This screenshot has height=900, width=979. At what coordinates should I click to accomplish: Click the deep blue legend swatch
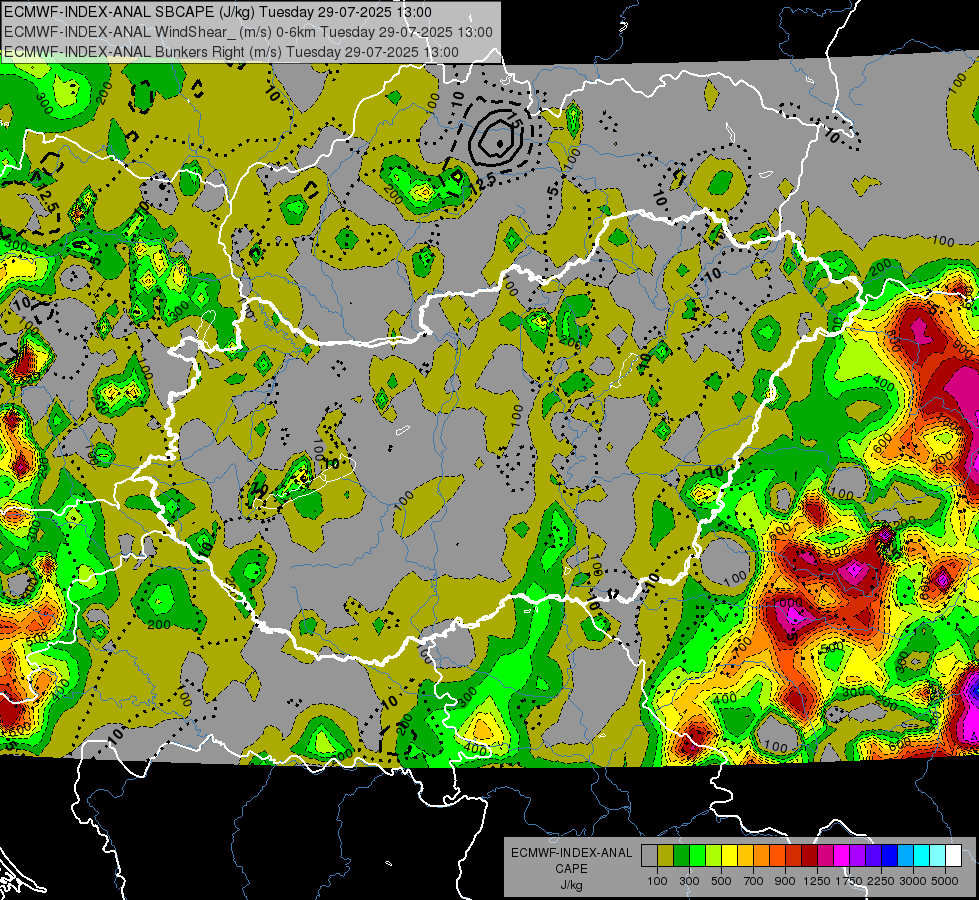(890, 855)
